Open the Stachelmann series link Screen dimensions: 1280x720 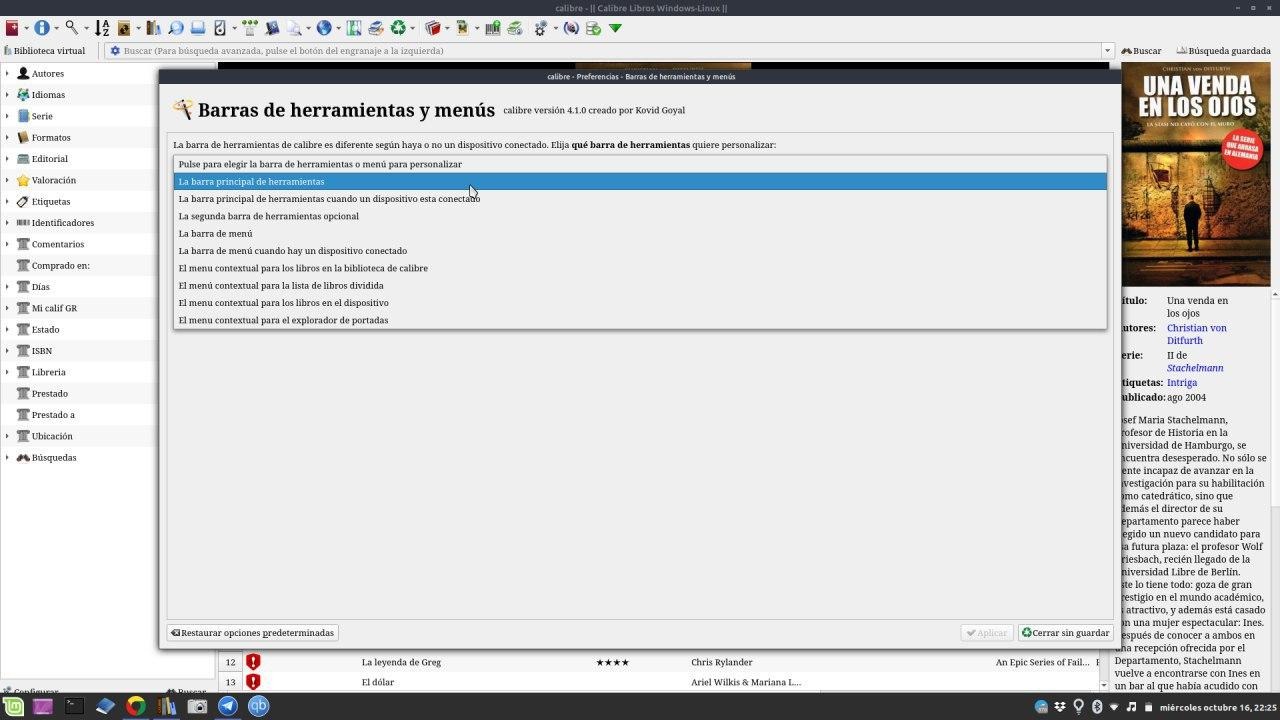[1195, 368]
